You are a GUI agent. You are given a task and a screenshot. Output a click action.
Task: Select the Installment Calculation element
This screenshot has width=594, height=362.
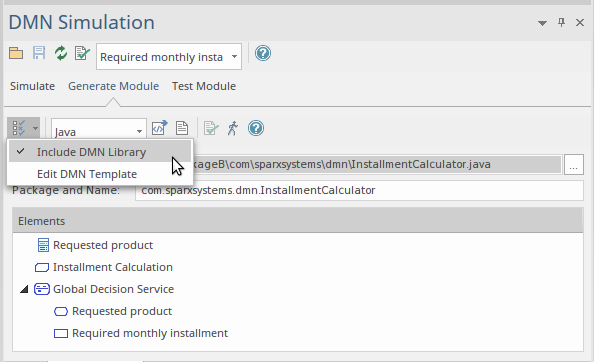(113, 267)
